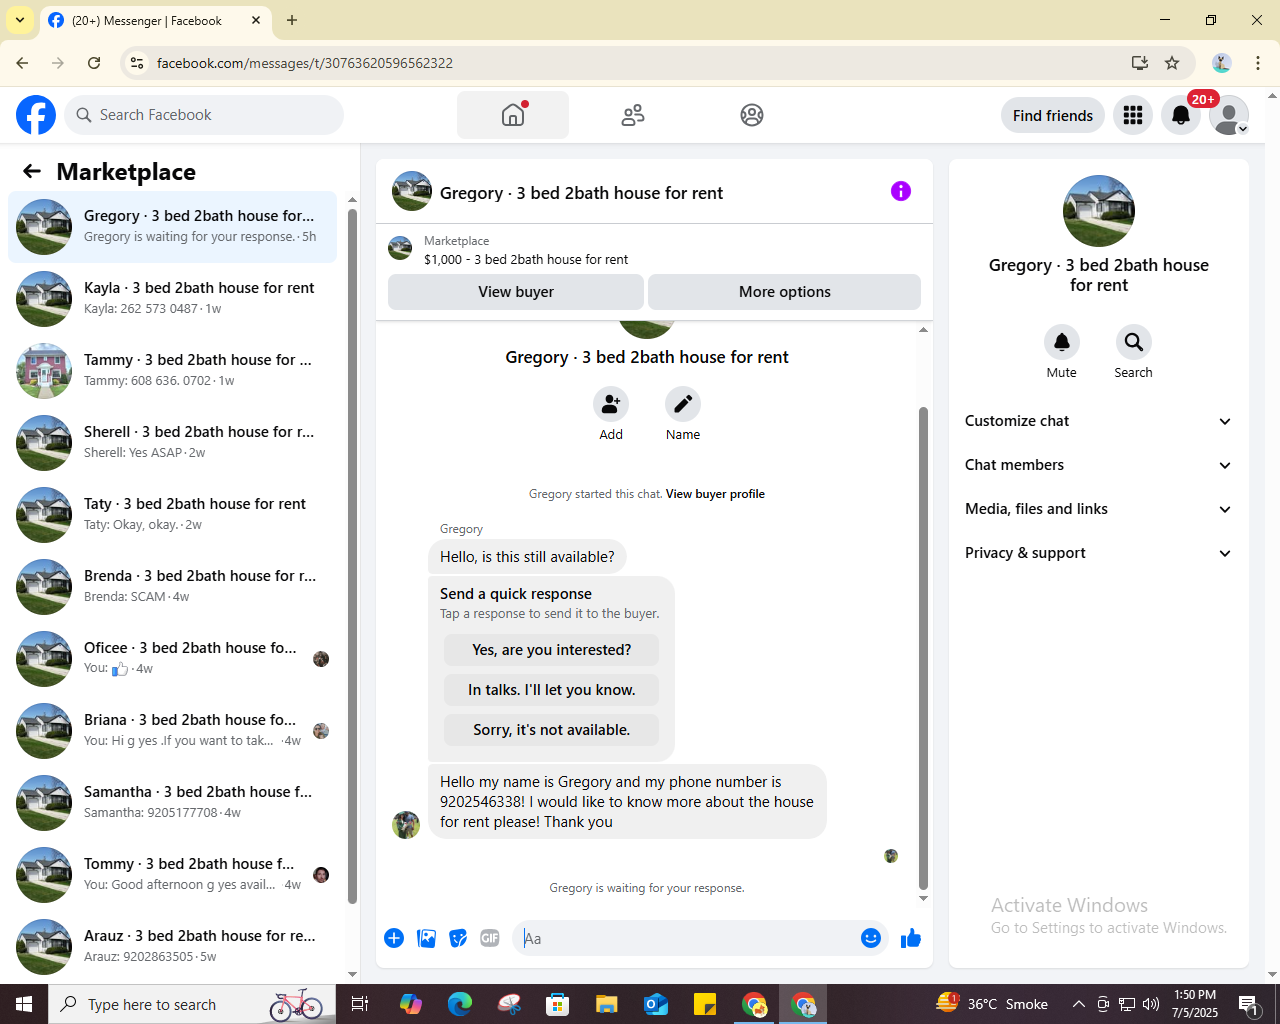Search in conversation with magnifier icon

pyautogui.click(x=1134, y=342)
